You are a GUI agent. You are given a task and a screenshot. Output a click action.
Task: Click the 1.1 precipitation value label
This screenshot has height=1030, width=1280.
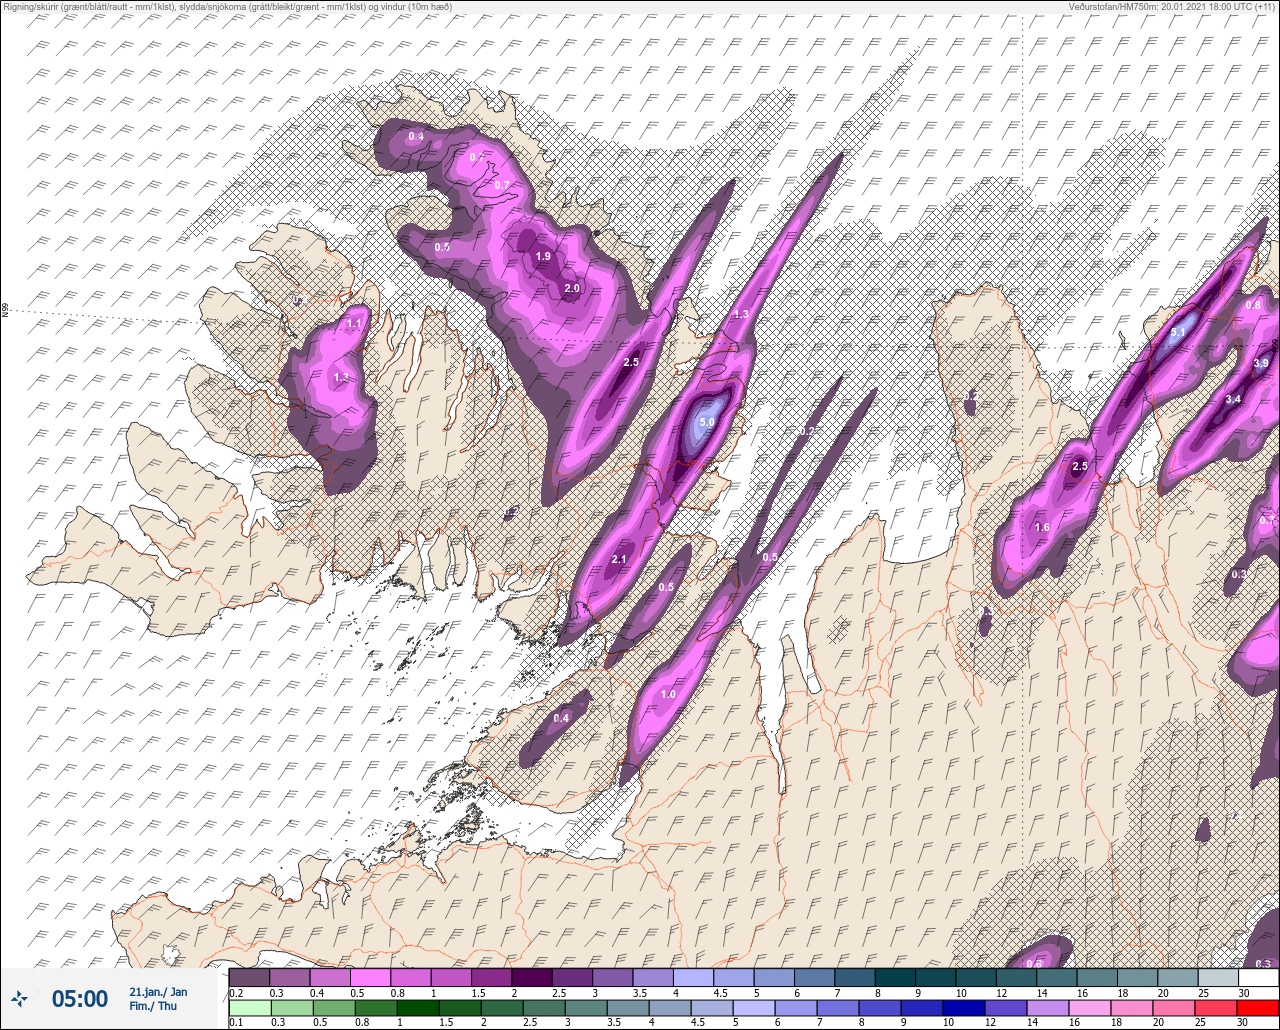pos(354,324)
